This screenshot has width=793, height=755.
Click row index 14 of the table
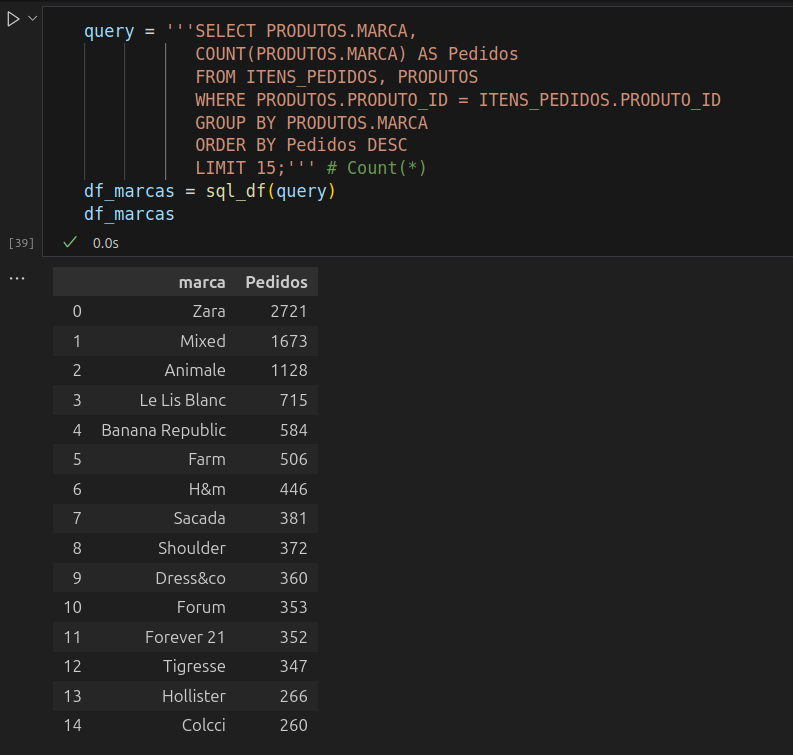72,725
